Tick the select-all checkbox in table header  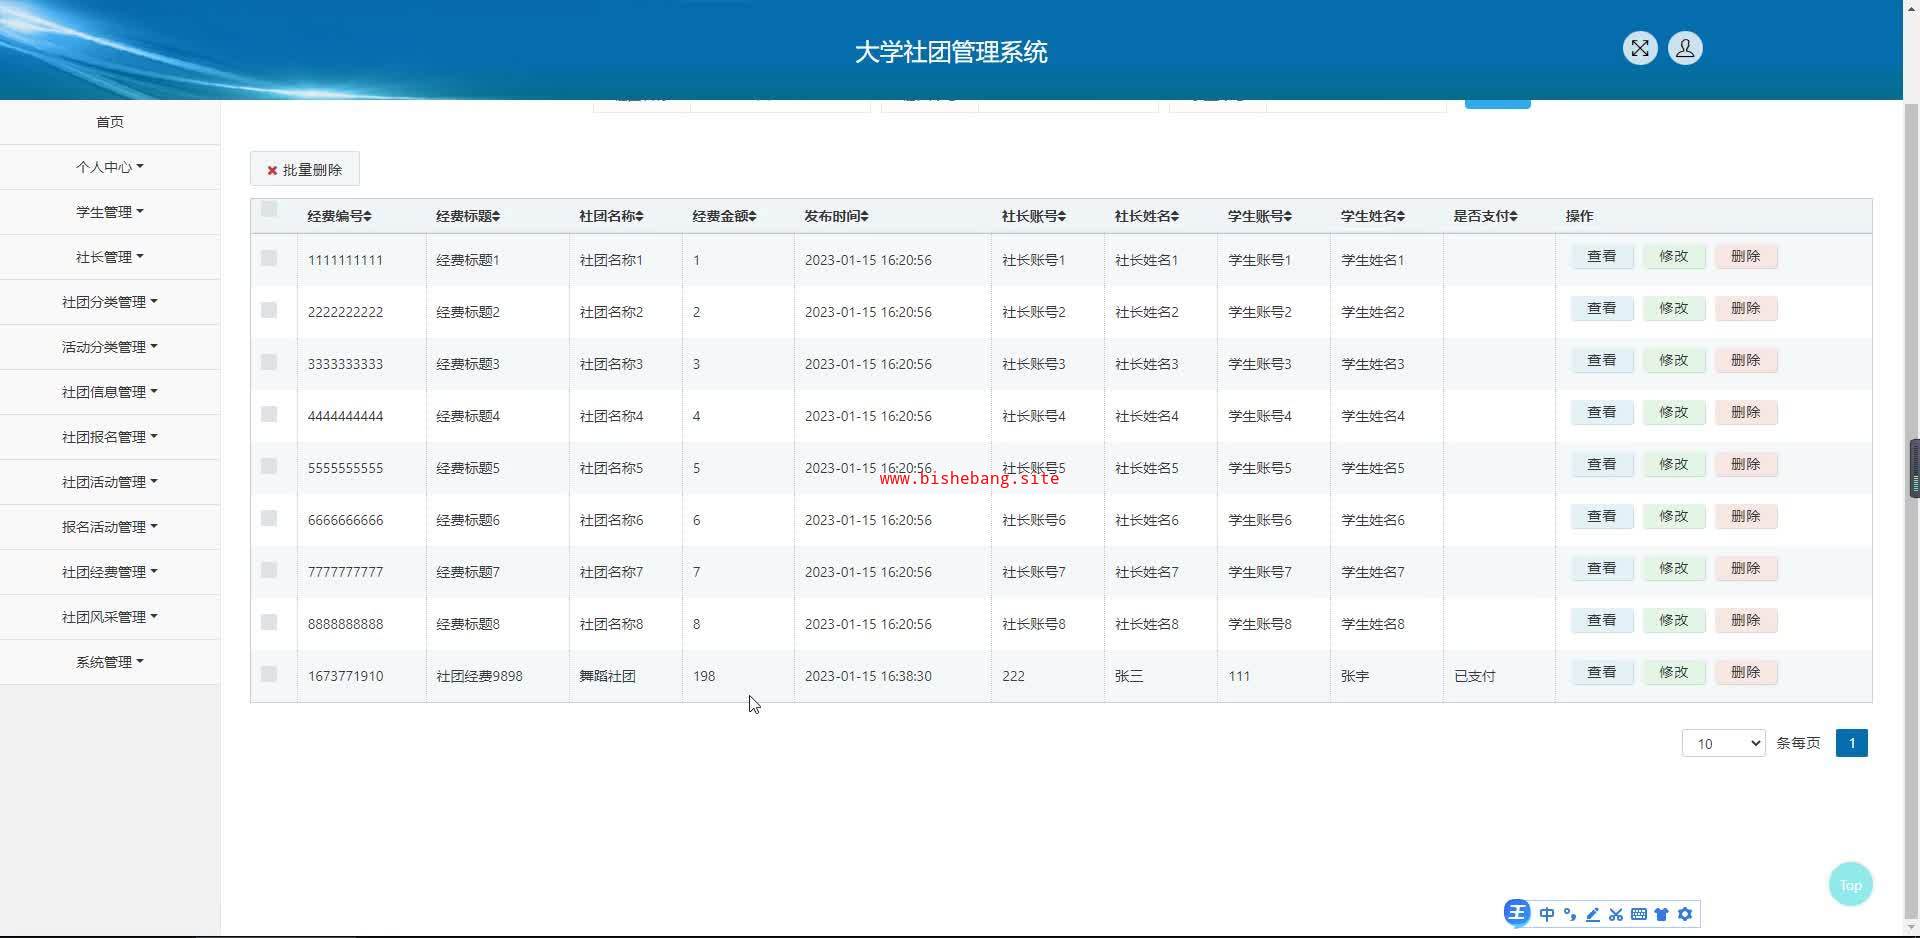coord(269,209)
